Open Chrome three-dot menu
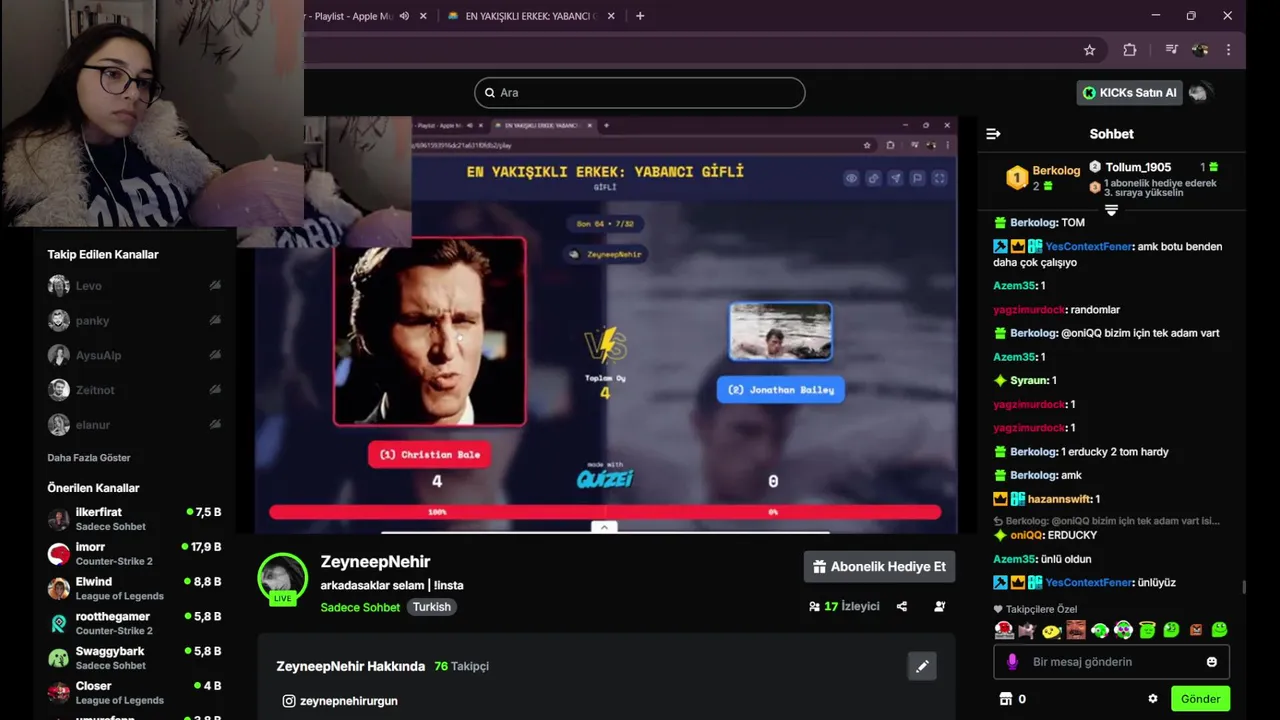The image size is (1280, 720). click(x=1228, y=50)
